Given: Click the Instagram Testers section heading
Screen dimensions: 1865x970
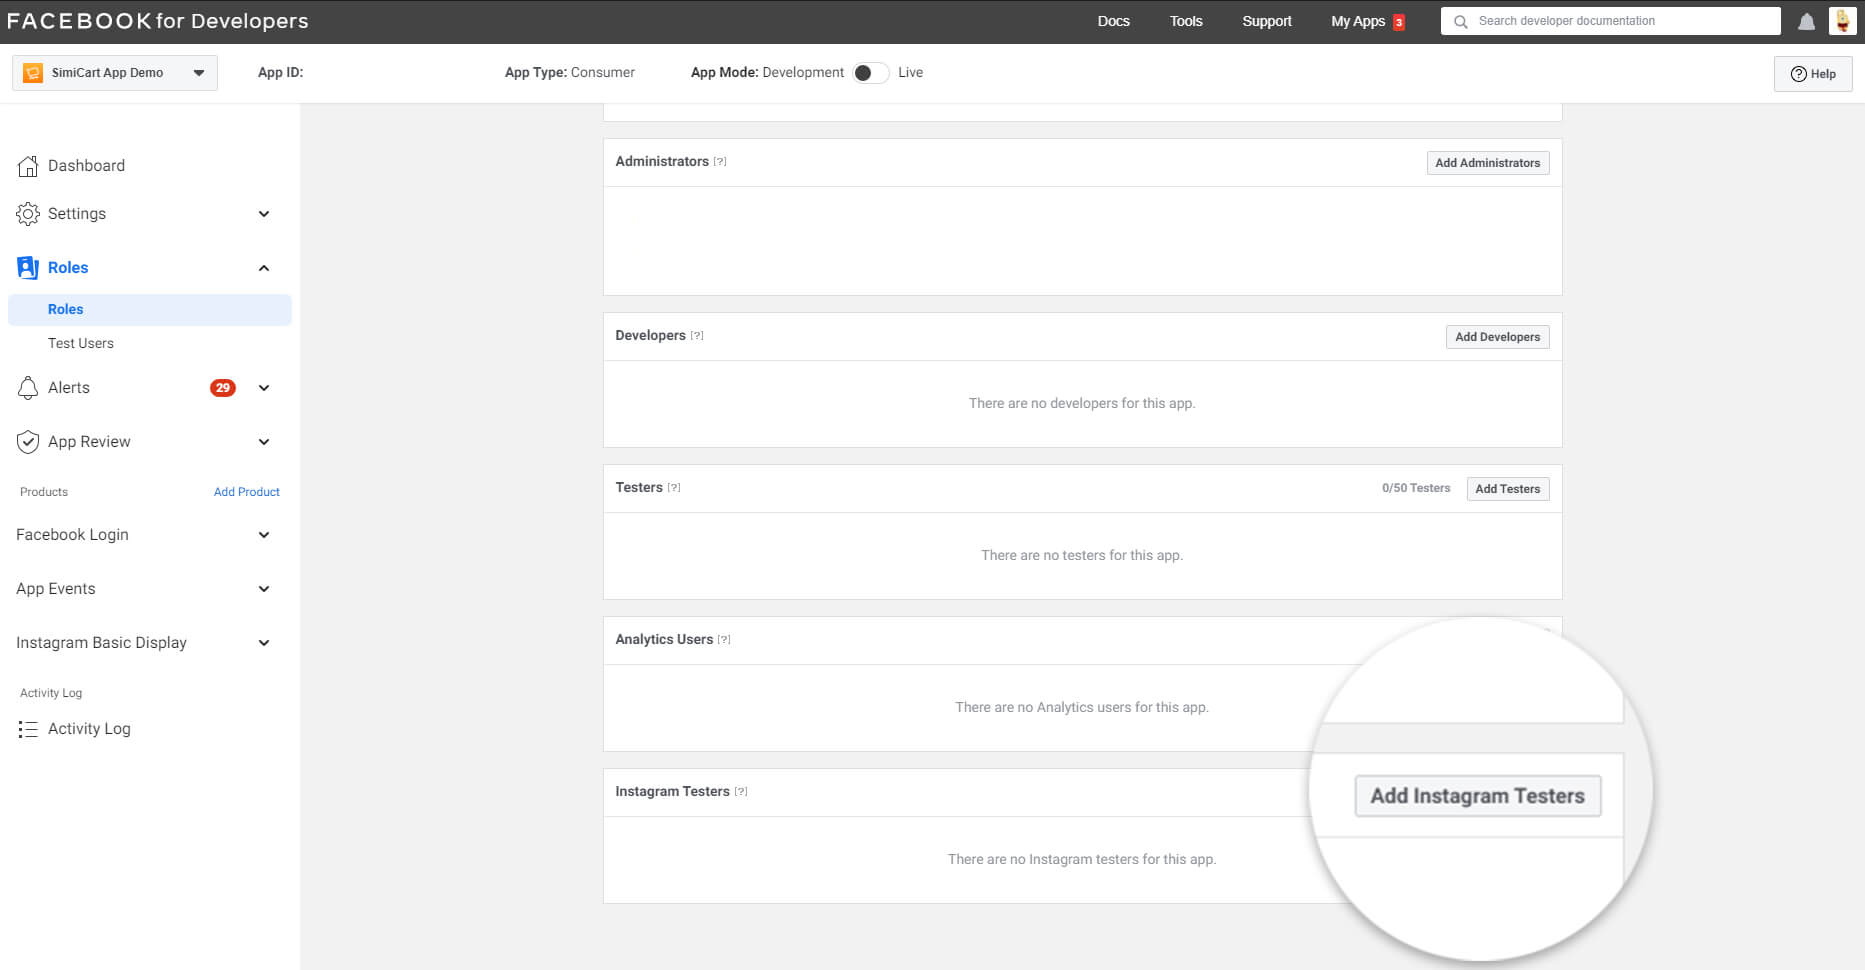Looking at the screenshot, I should (672, 792).
